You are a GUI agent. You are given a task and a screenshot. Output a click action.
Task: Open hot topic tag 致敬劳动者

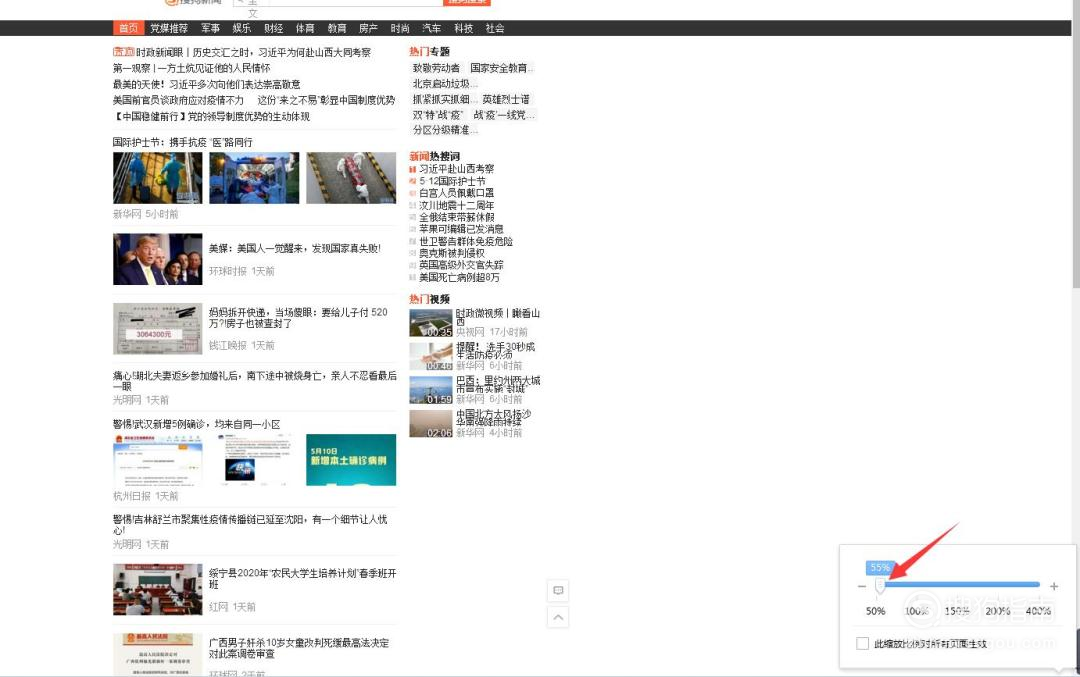[436, 68]
